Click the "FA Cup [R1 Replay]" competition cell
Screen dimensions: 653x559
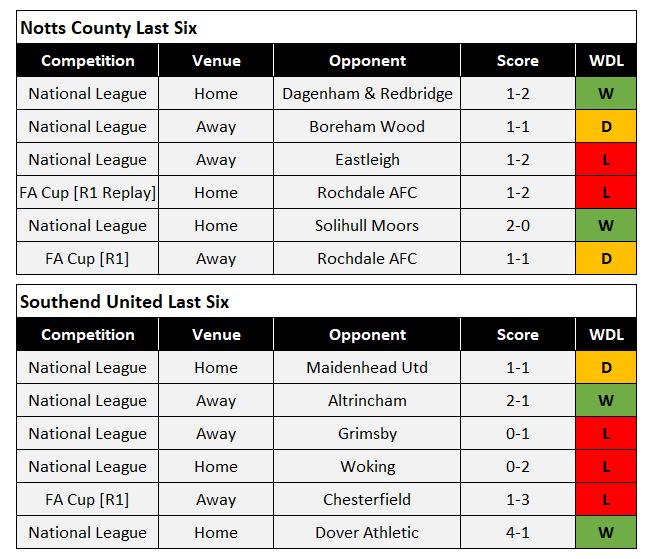pos(88,193)
